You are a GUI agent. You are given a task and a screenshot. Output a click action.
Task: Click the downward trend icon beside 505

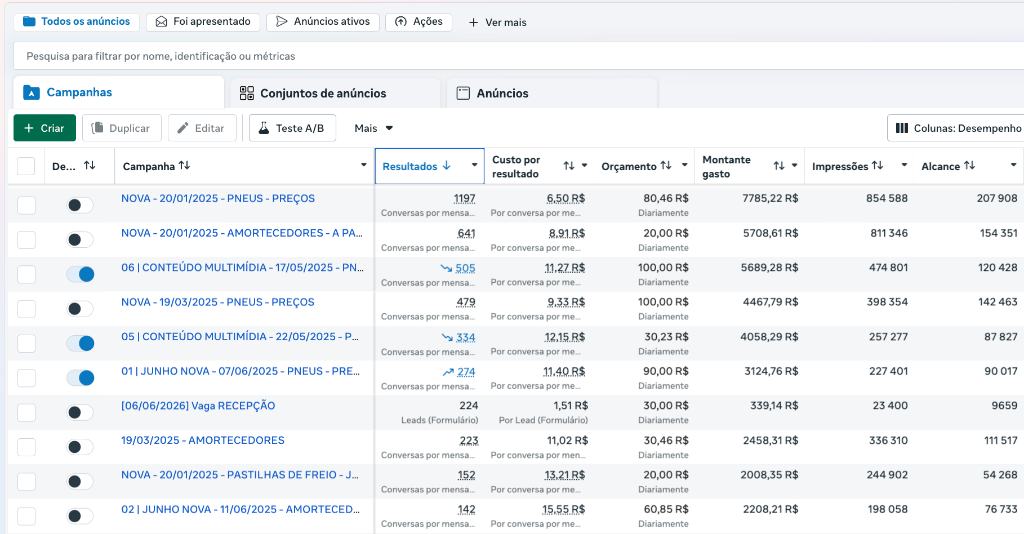tap(446, 268)
